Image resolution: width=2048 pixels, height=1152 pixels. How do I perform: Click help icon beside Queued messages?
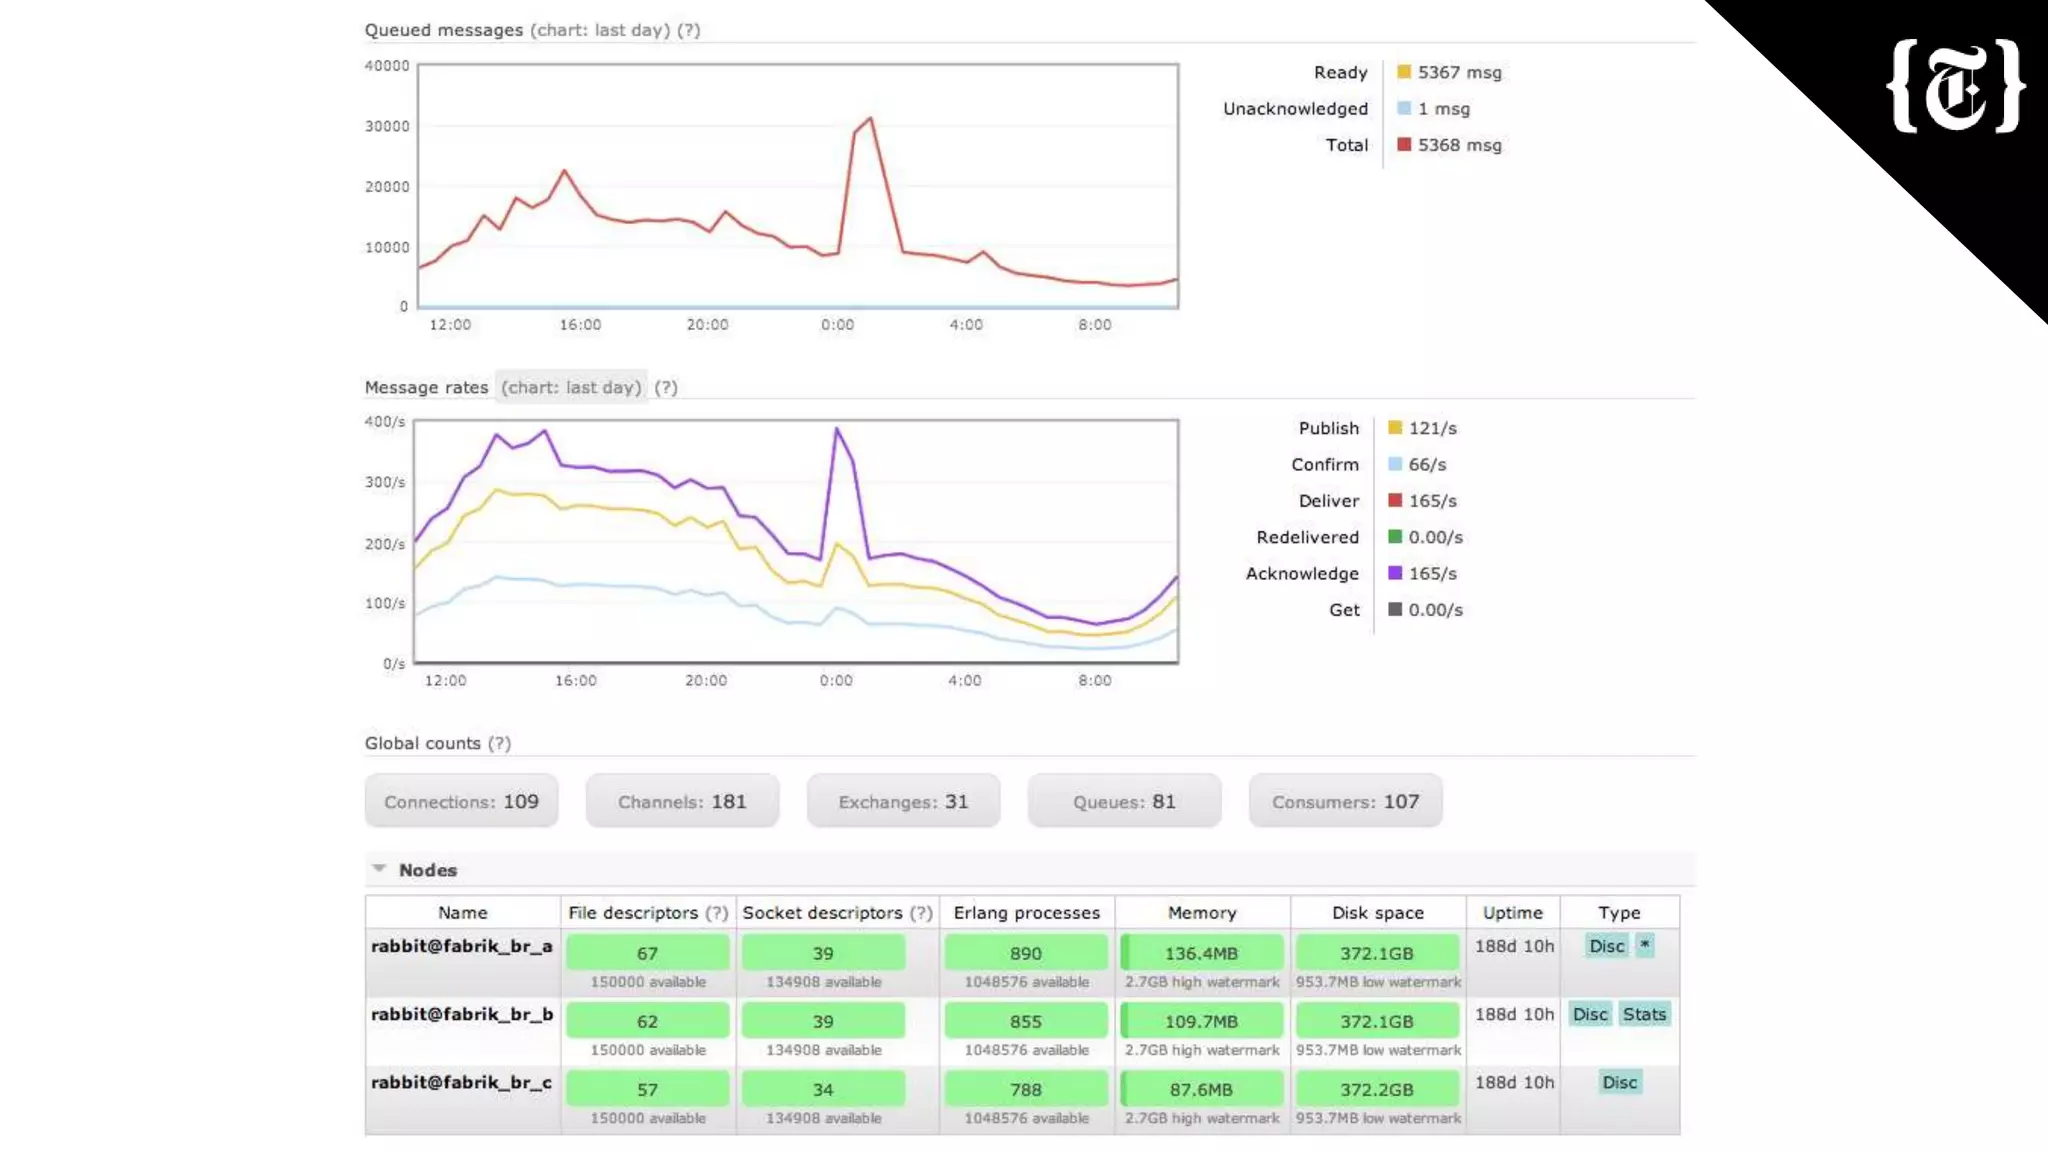(688, 30)
